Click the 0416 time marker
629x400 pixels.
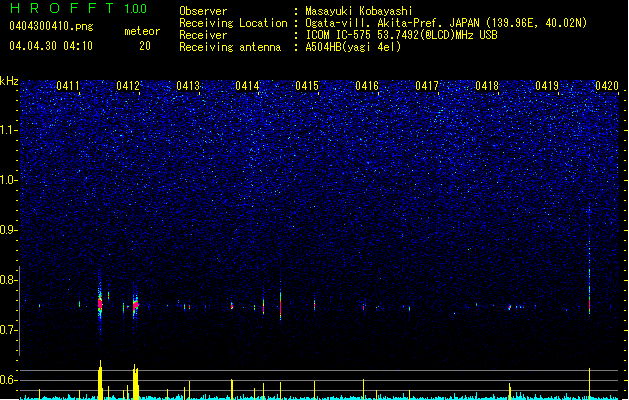367,86
